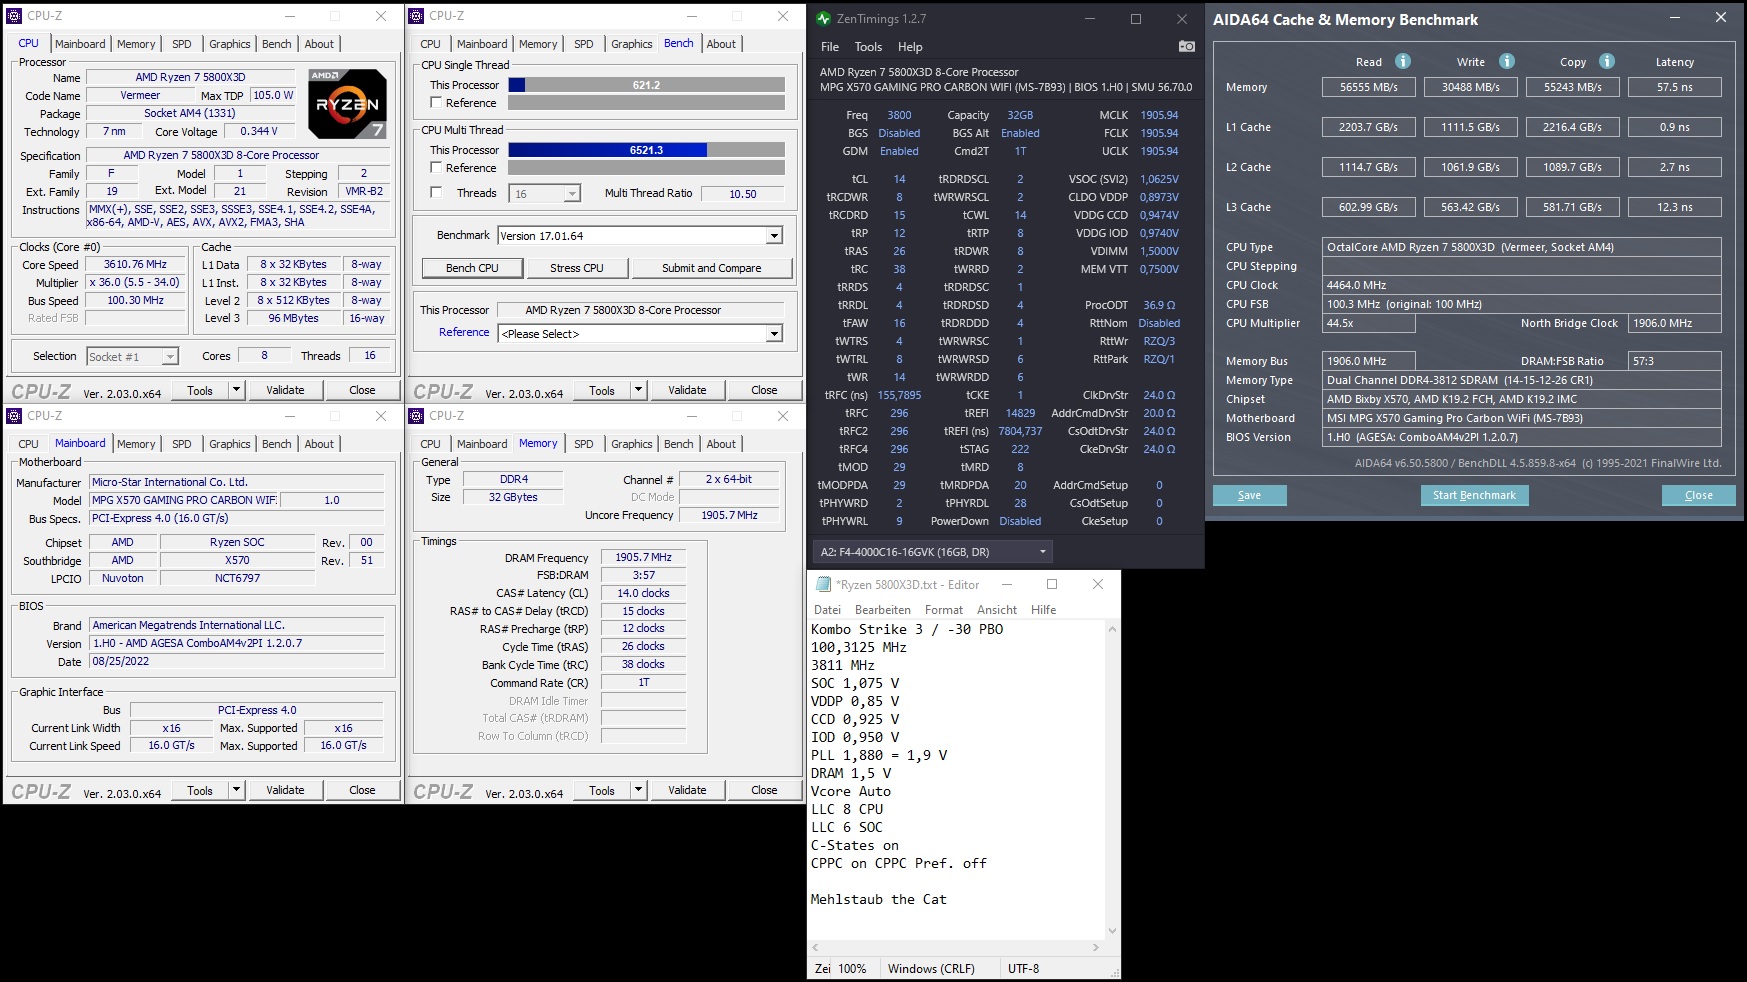Click the info icon next to Copy in AIDA64
Screen dimensions: 1747x982
[1607, 61]
